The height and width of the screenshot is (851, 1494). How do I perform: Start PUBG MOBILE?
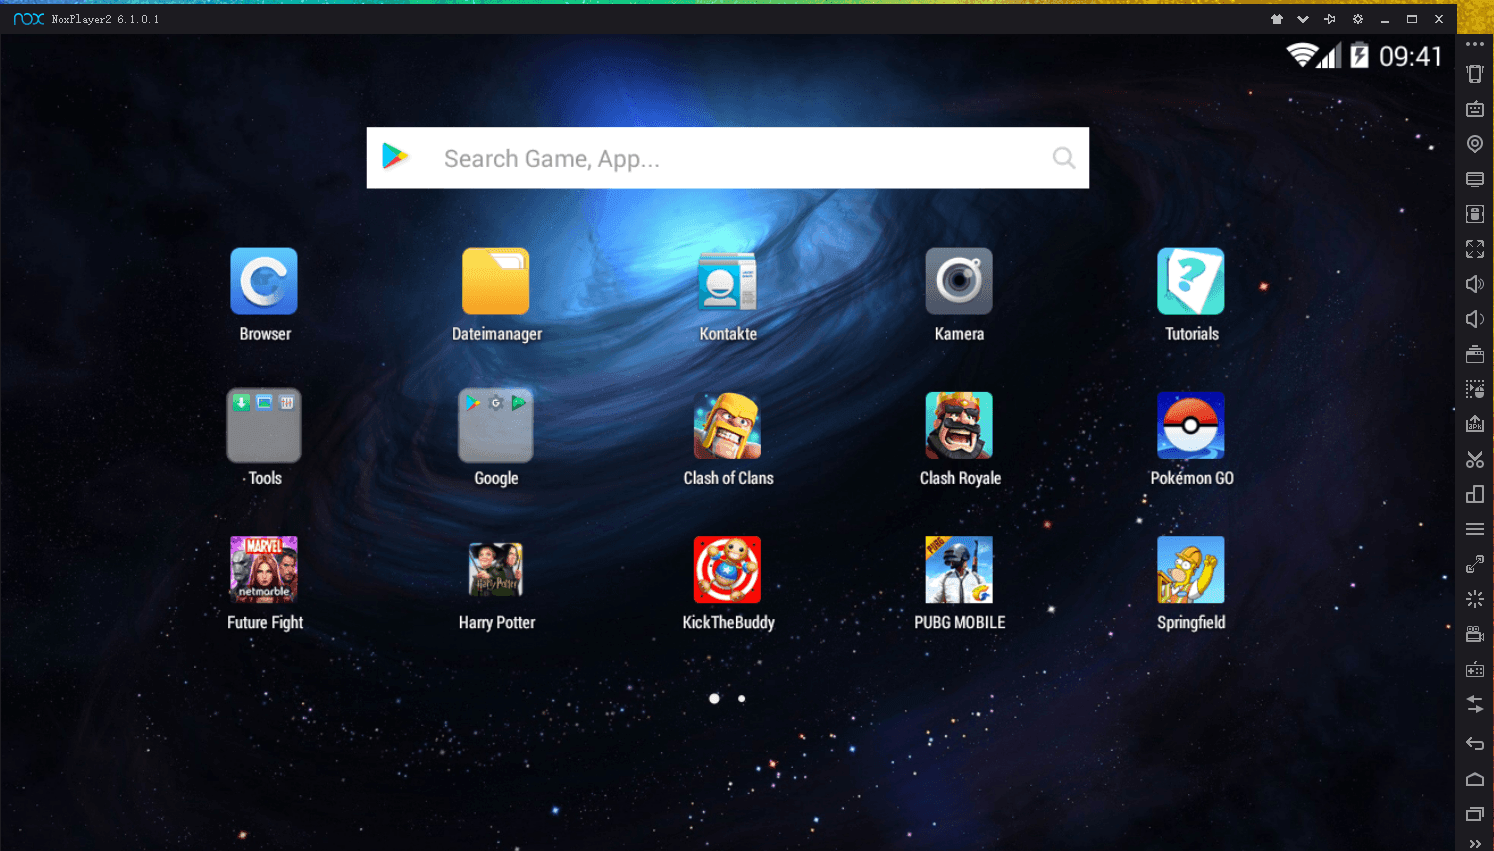pyautogui.click(x=959, y=569)
